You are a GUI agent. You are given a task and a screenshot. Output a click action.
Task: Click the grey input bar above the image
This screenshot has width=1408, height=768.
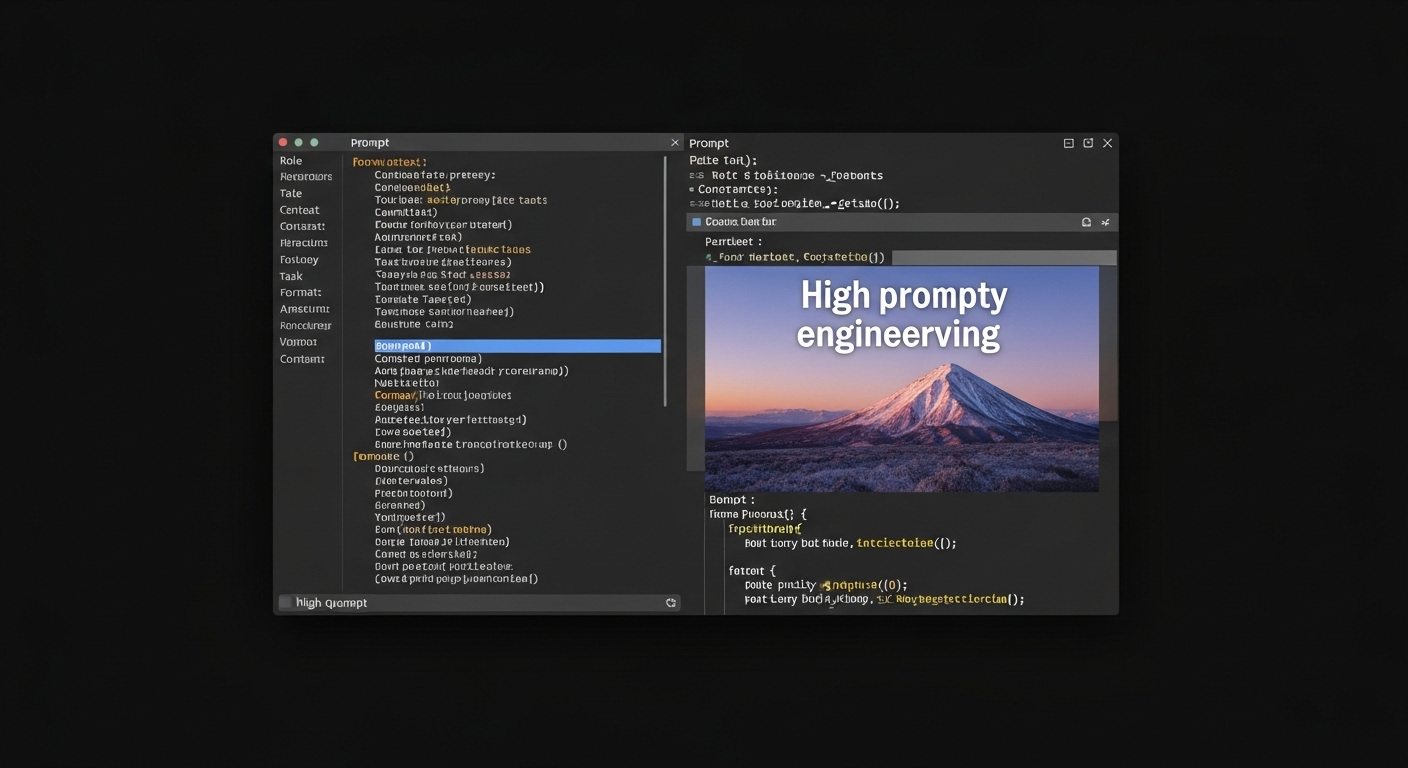point(1003,257)
